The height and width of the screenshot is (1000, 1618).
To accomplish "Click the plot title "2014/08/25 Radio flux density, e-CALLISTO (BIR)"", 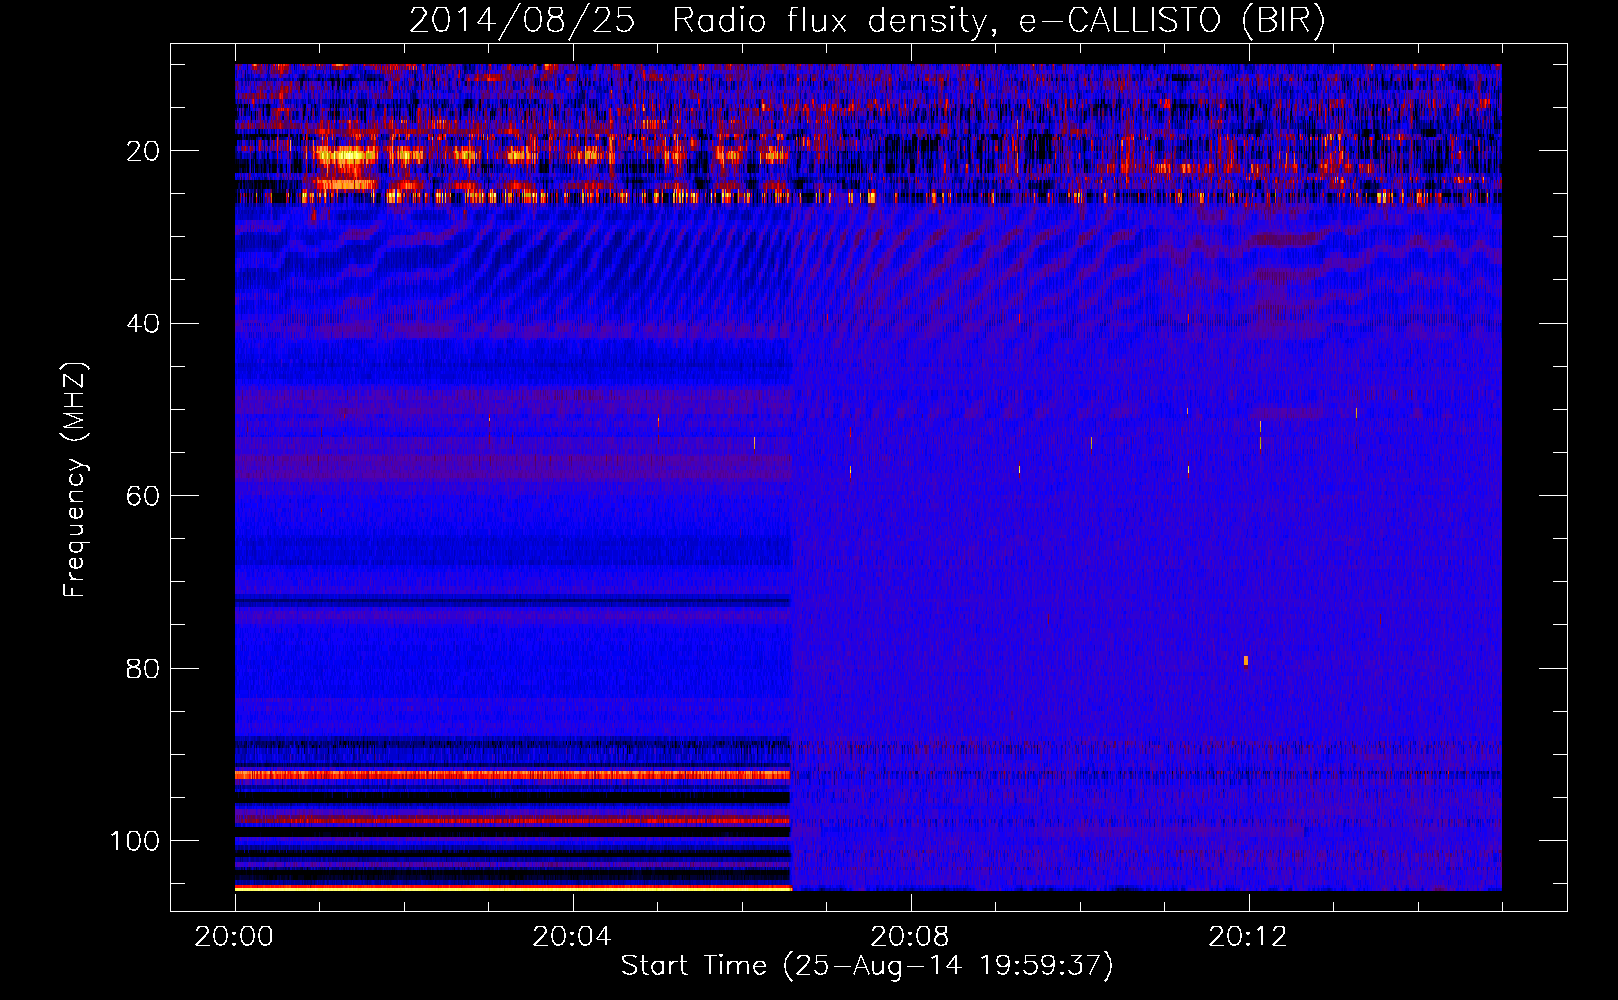I will pyautogui.click(x=867, y=20).
